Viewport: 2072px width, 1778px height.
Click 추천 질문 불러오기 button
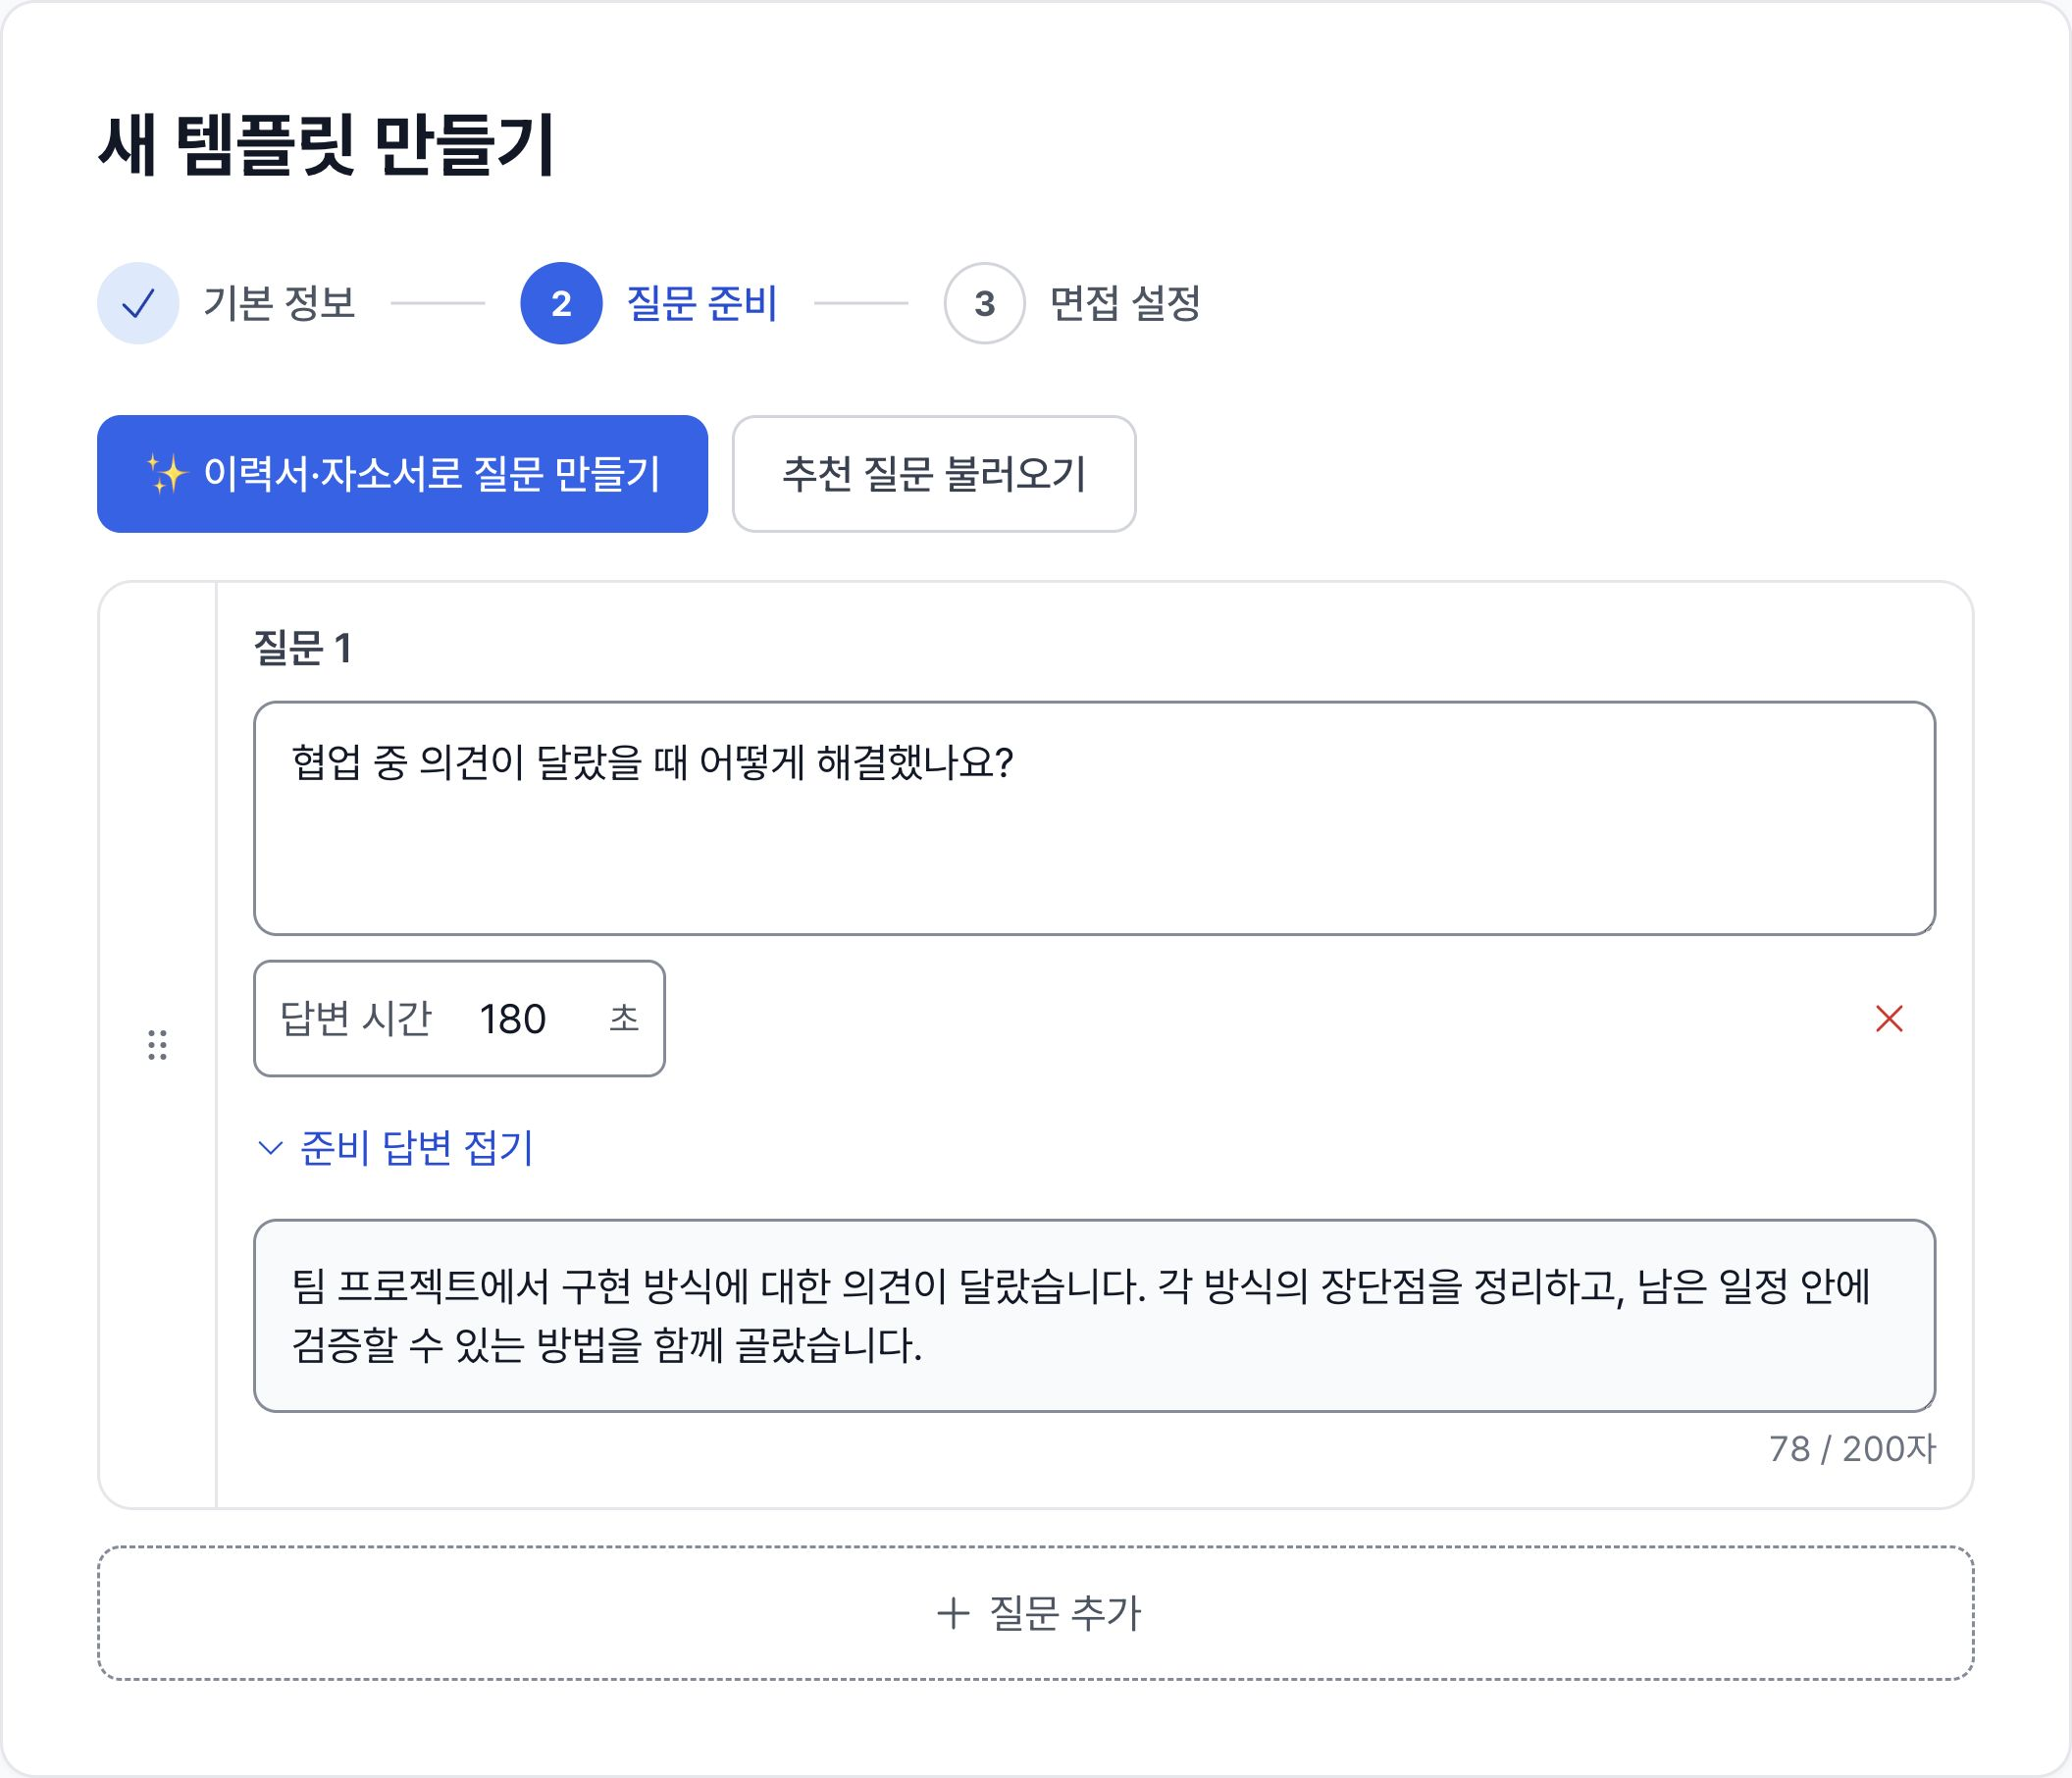933,473
